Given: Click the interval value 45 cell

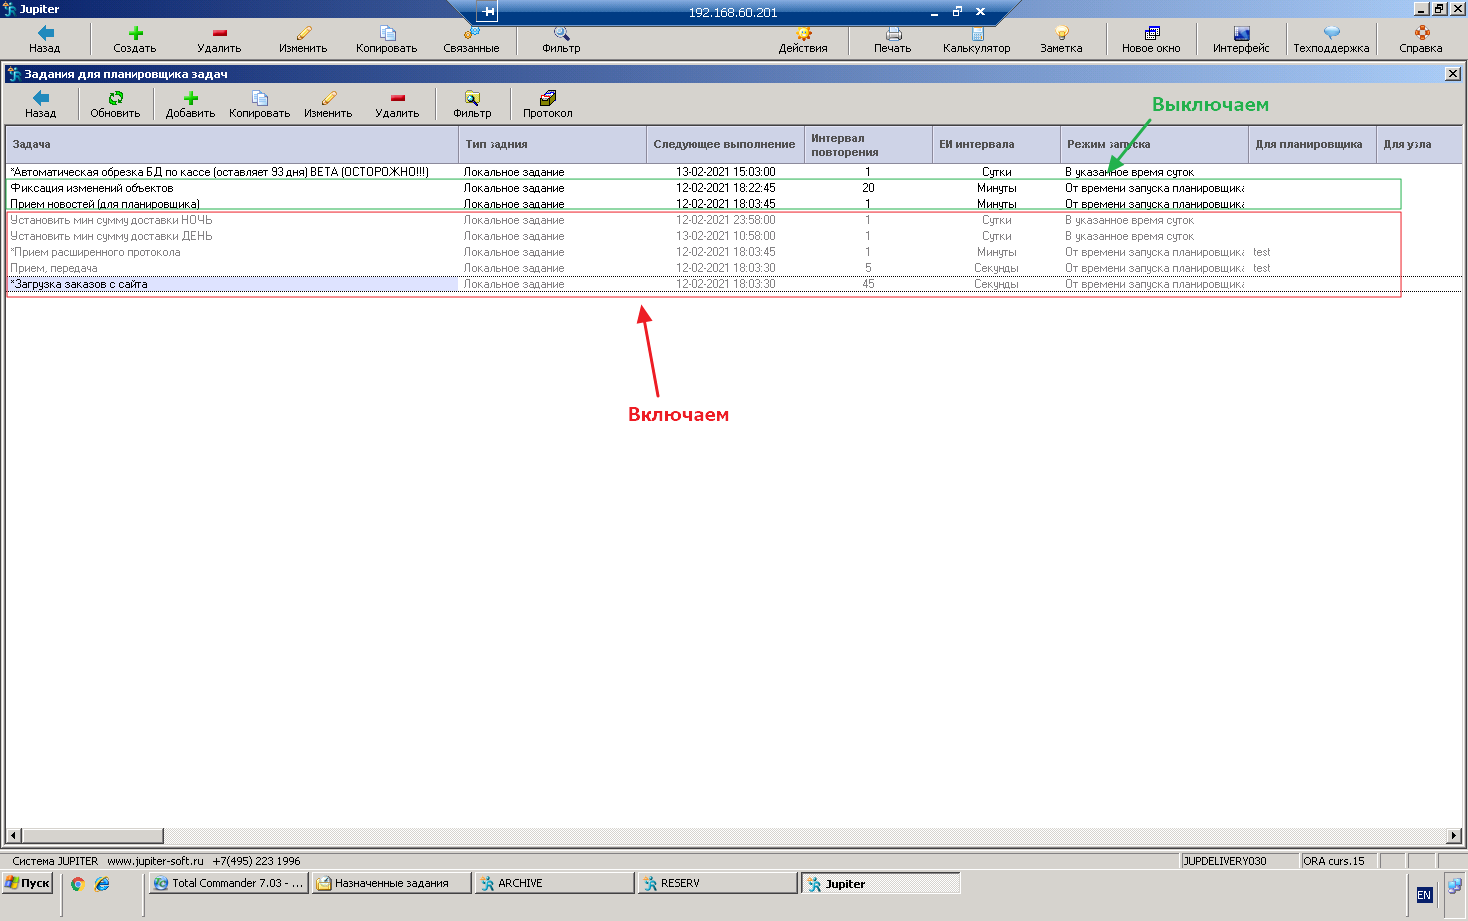Looking at the screenshot, I should 868,284.
